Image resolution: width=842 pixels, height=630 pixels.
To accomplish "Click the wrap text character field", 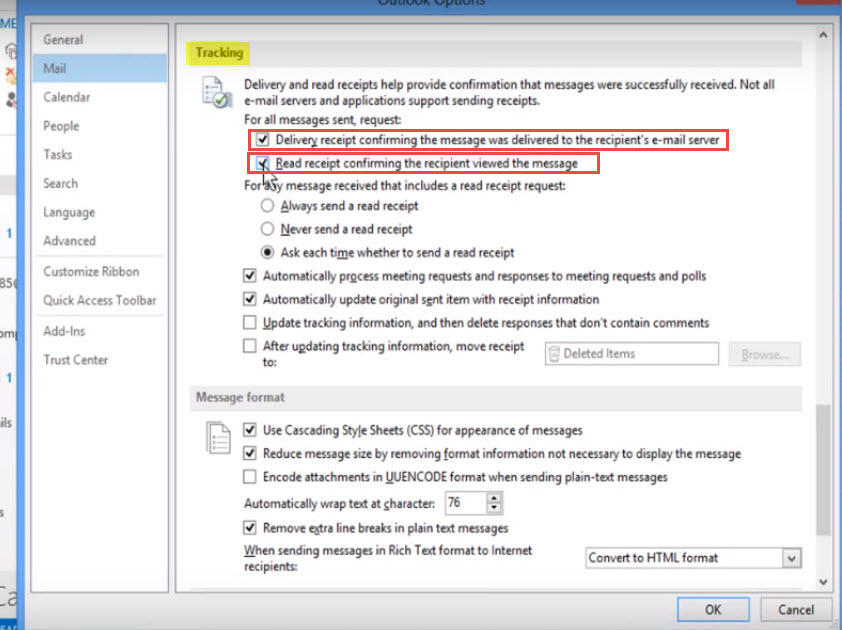I will 466,503.
